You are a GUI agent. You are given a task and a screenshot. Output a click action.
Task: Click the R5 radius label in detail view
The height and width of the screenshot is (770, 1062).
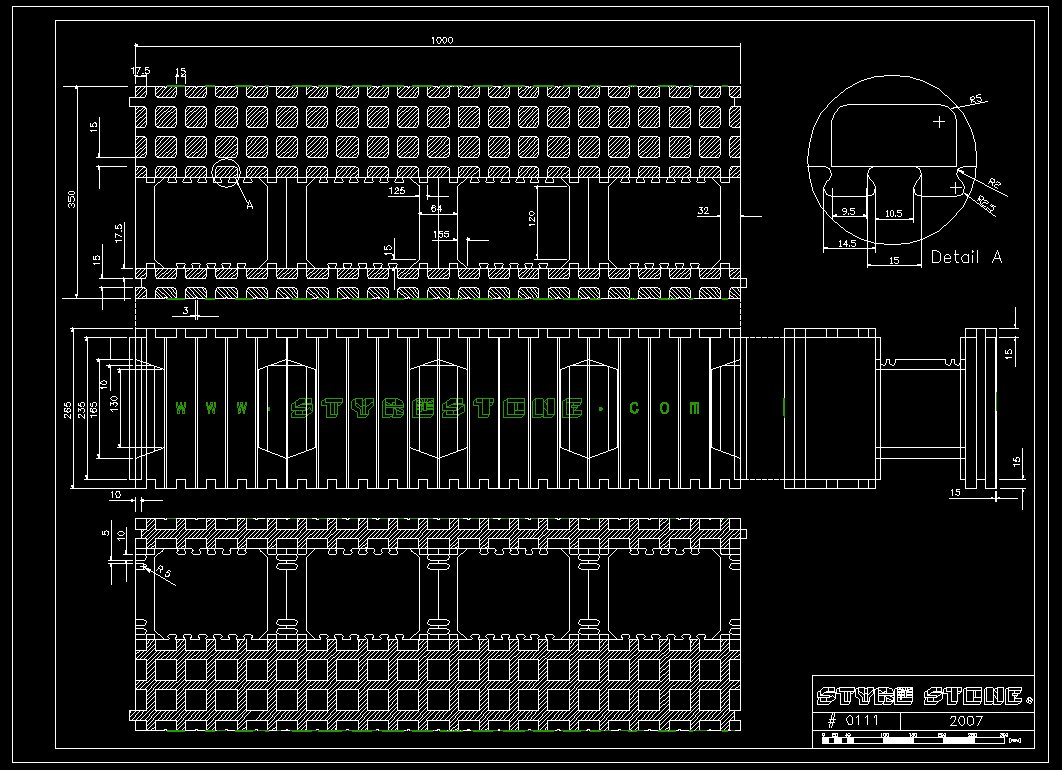point(977,99)
